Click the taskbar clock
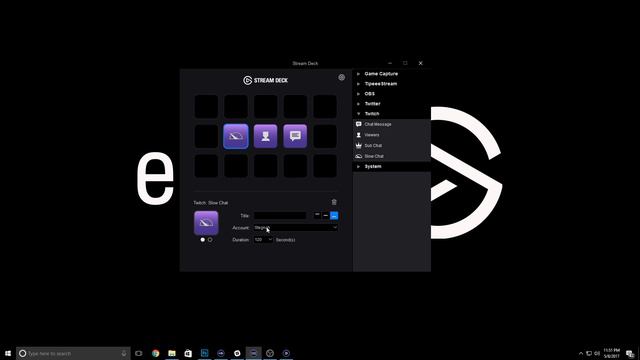 [x=611, y=353]
